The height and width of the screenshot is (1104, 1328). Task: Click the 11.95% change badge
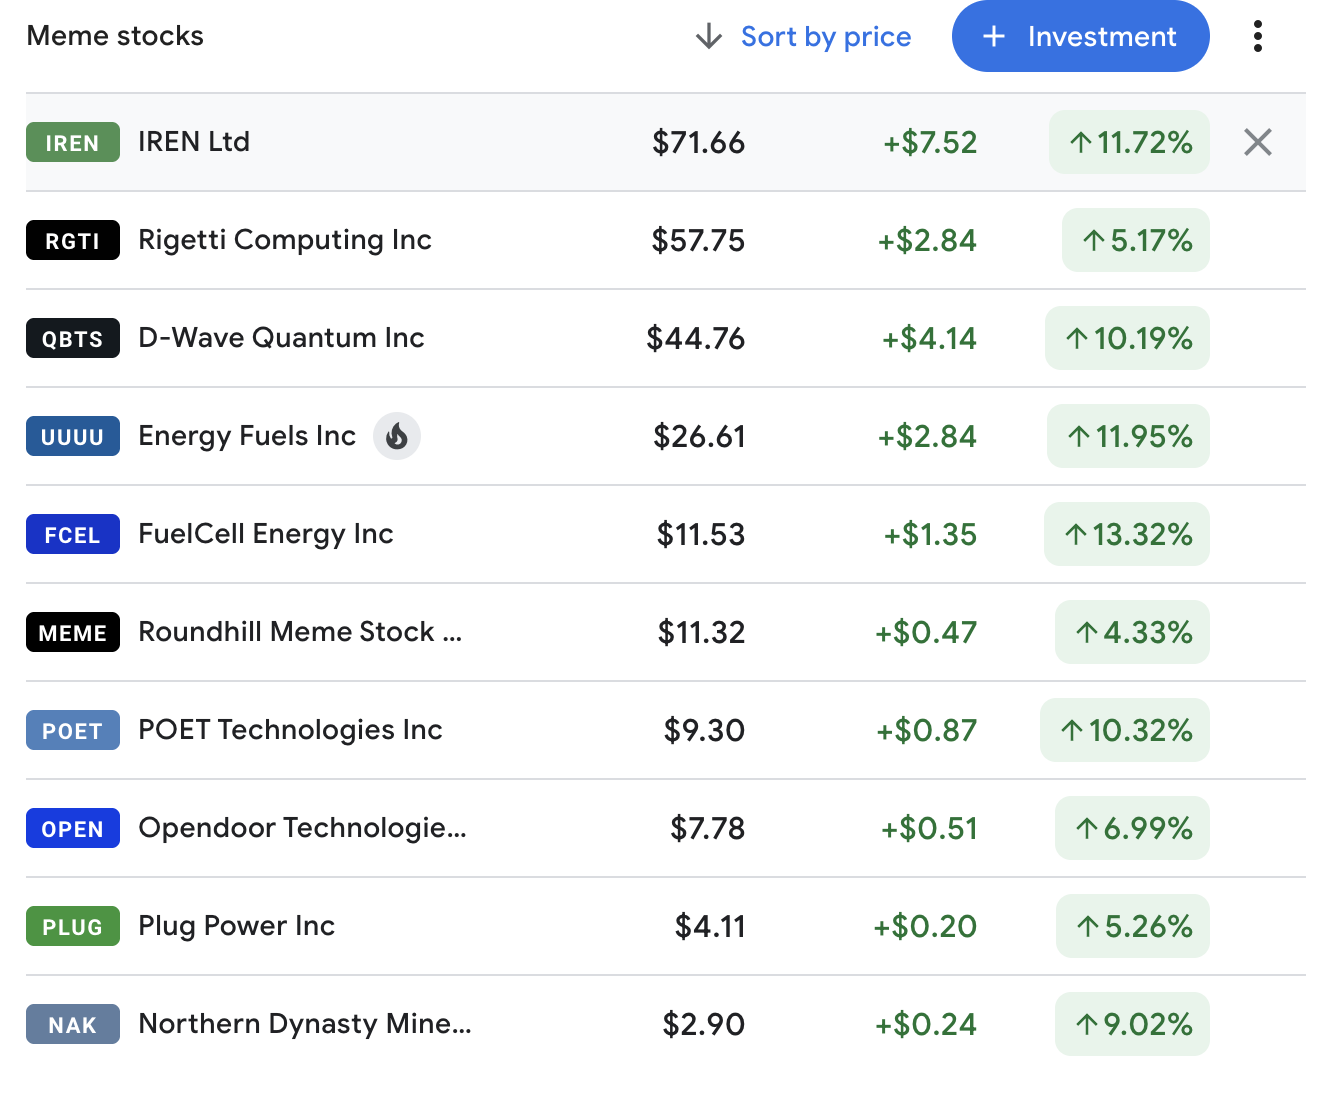point(1128,436)
